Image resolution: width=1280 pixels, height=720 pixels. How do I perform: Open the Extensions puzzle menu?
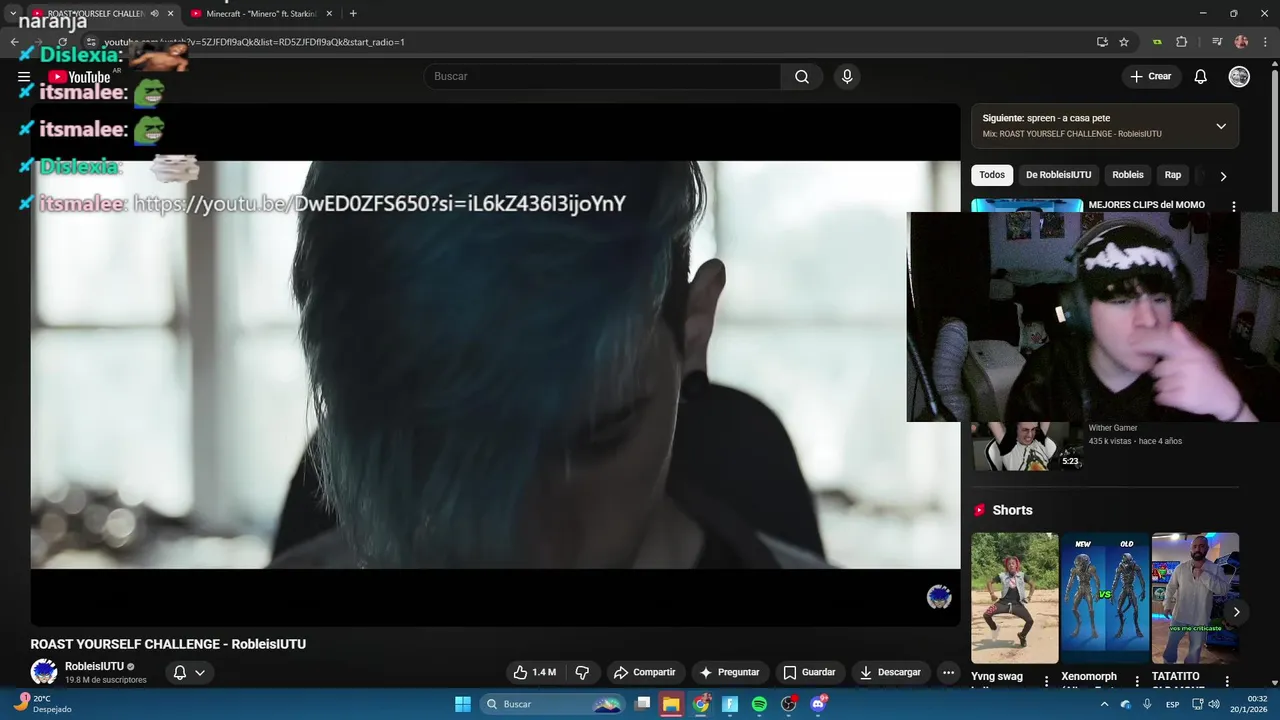pos(1182,42)
